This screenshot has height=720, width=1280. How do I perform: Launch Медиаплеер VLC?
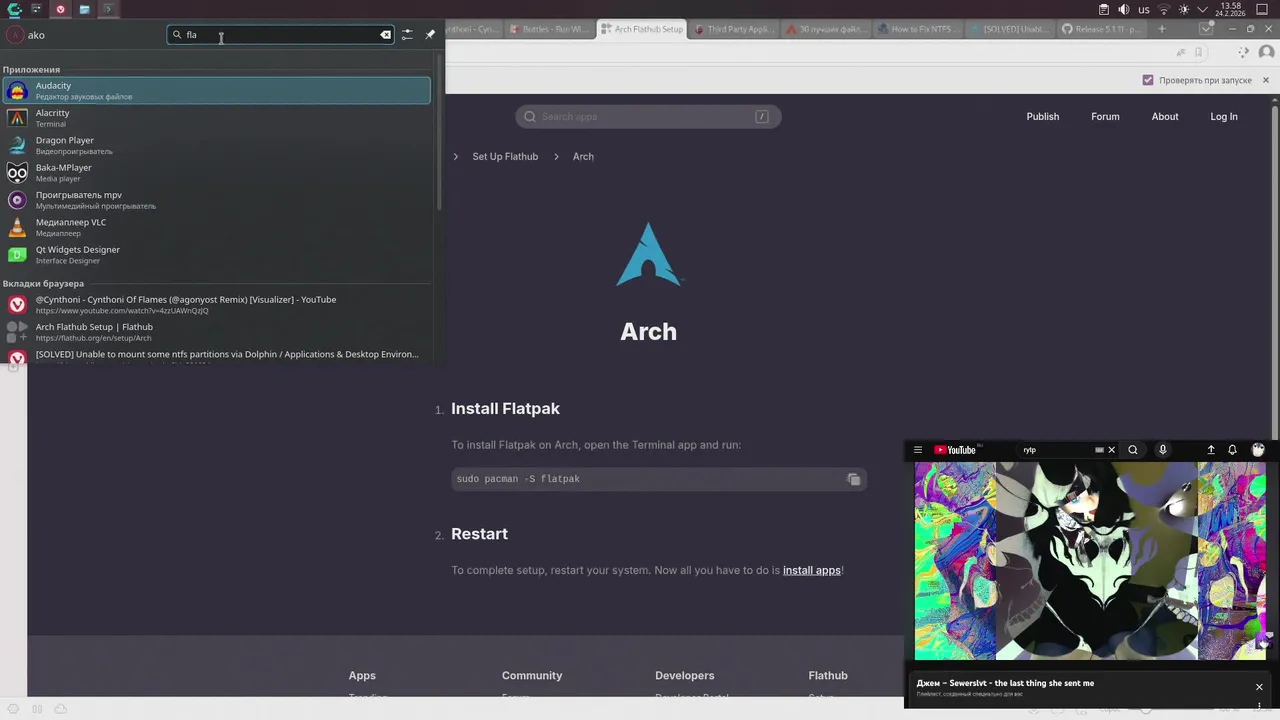(x=216, y=227)
